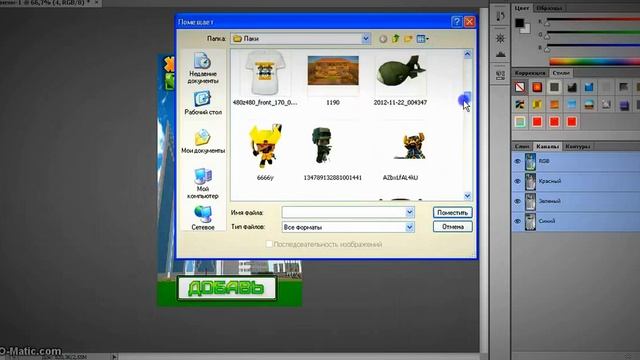Switch to the Коррекция tab
This screenshot has height=360, width=640.
click(x=530, y=73)
